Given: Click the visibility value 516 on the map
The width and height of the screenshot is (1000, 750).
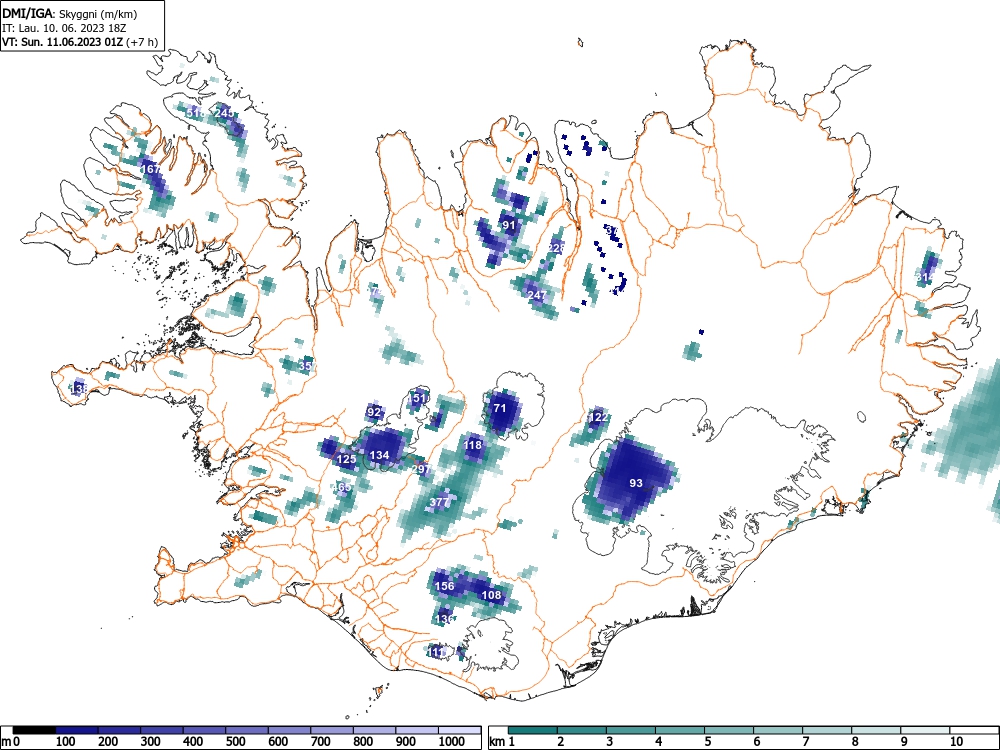Looking at the screenshot, I should [x=196, y=113].
